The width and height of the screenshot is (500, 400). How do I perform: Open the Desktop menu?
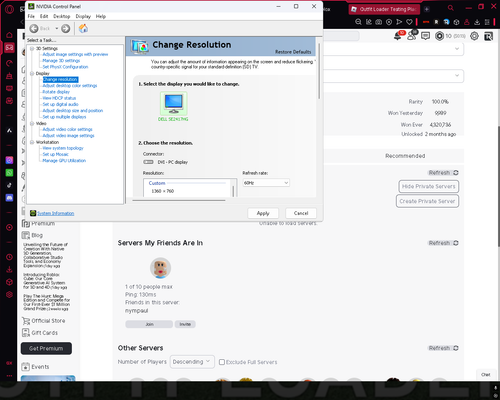pyautogui.click(x=62, y=16)
